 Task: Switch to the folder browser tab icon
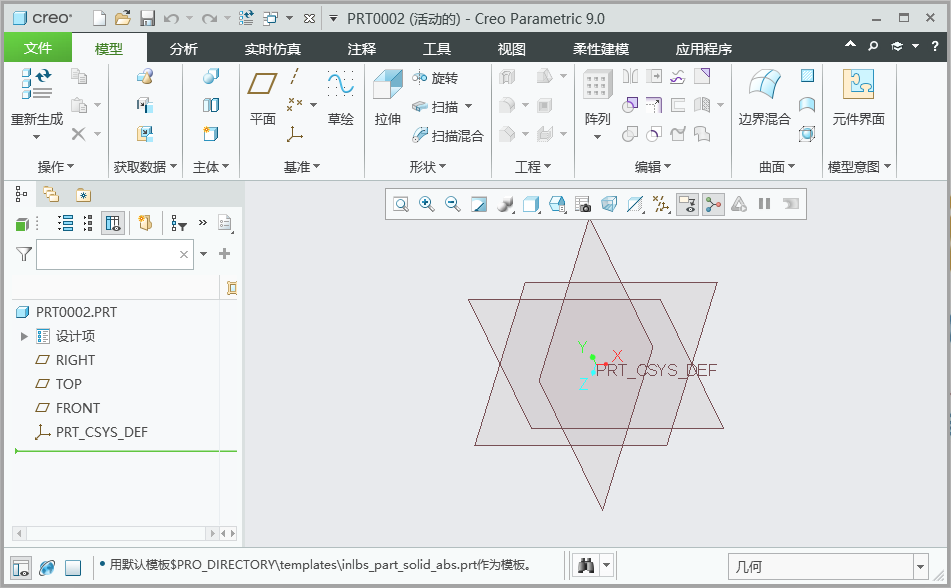coord(51,195)
